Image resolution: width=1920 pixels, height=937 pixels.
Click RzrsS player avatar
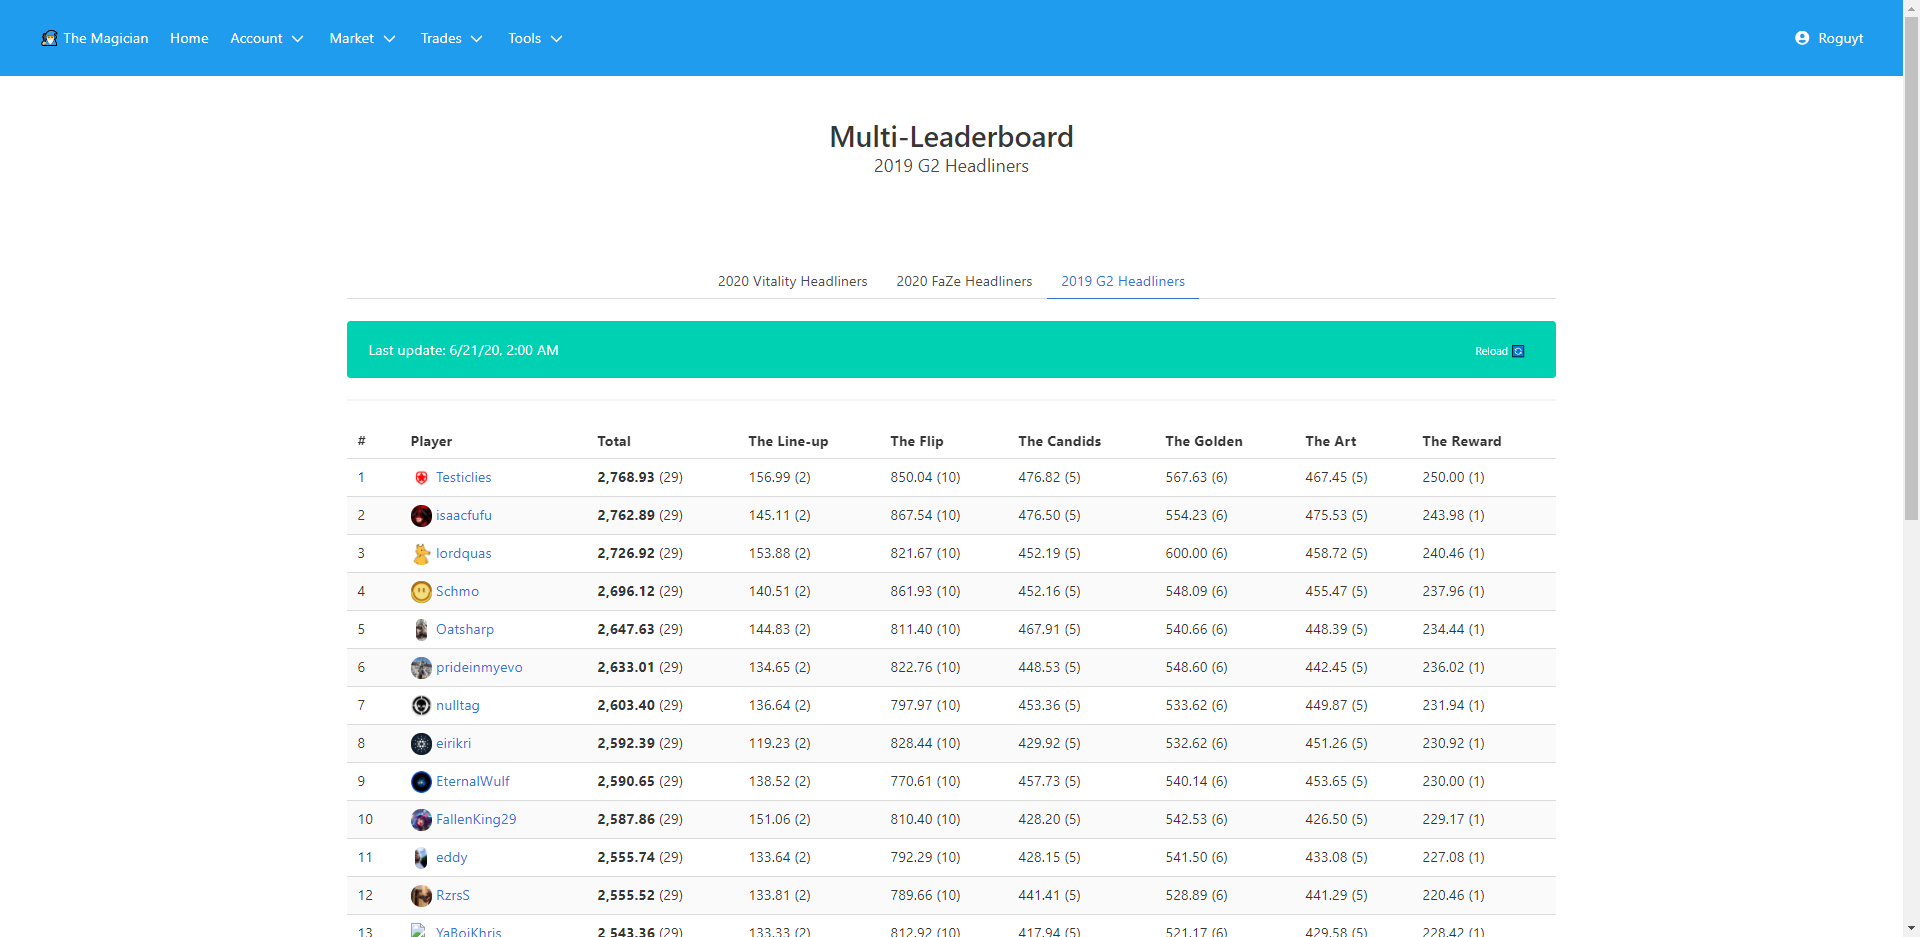coord(421,896)
